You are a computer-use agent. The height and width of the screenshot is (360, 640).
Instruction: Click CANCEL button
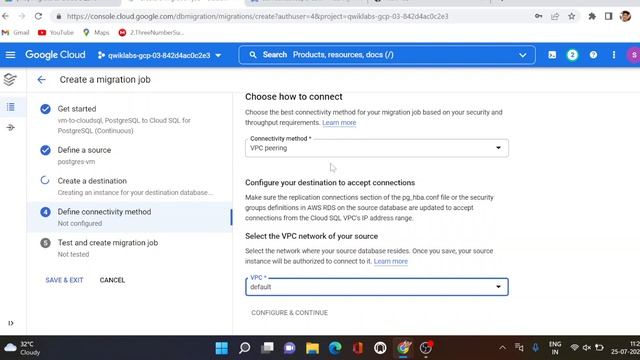pyautogui.click(x=112, y=280)
